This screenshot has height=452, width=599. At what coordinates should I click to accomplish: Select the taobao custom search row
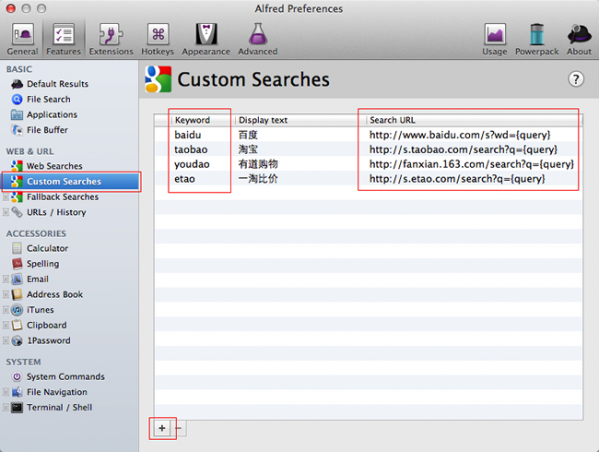(368, 149)
